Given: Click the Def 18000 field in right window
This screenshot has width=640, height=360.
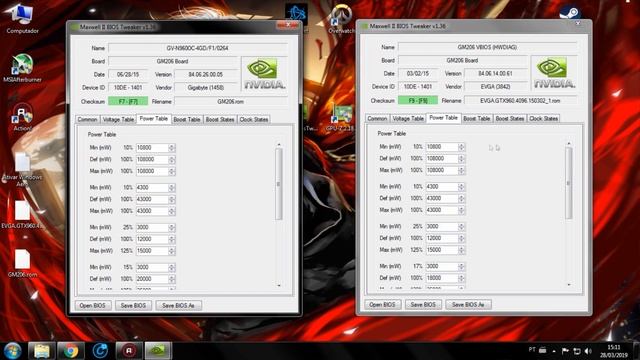Looking at the screenshot, I should point(442,278).
